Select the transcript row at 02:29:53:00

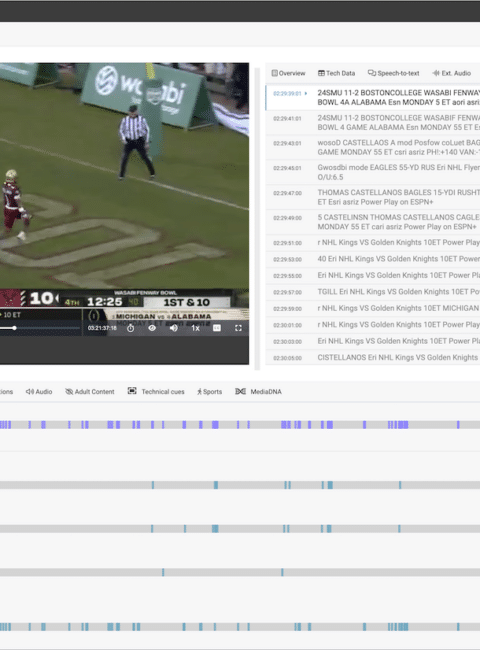[x=373, y=259]
